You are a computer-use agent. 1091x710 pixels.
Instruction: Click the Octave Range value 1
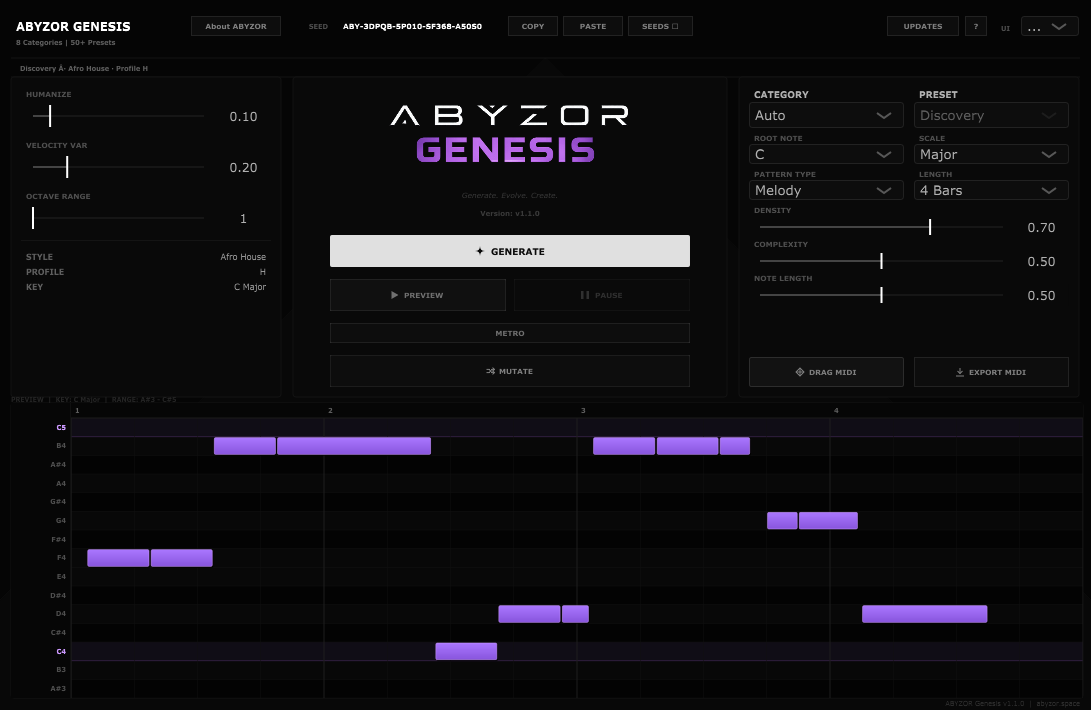tap(243, 219)
